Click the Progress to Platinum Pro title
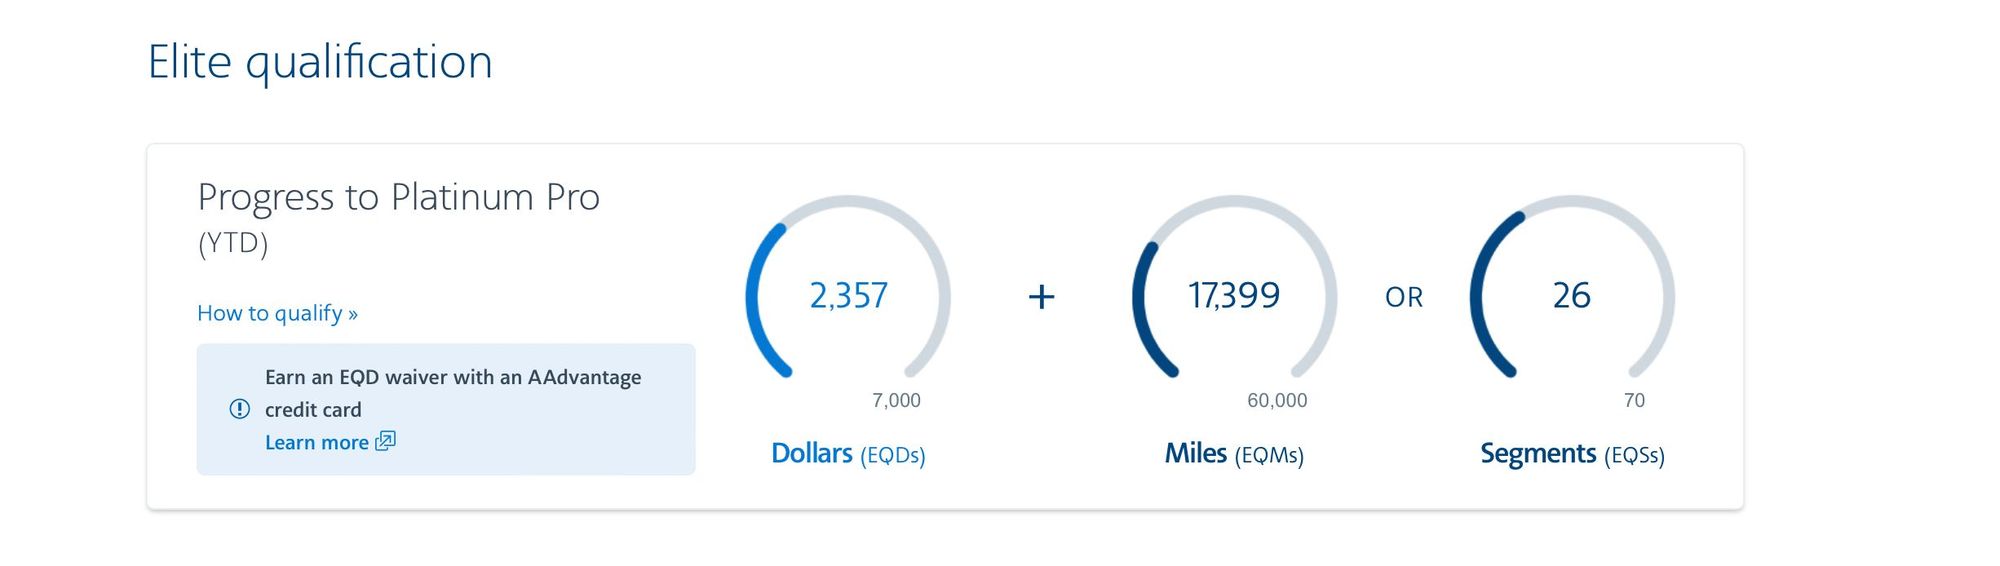2000x566 pixels. [x=398, y=197]
